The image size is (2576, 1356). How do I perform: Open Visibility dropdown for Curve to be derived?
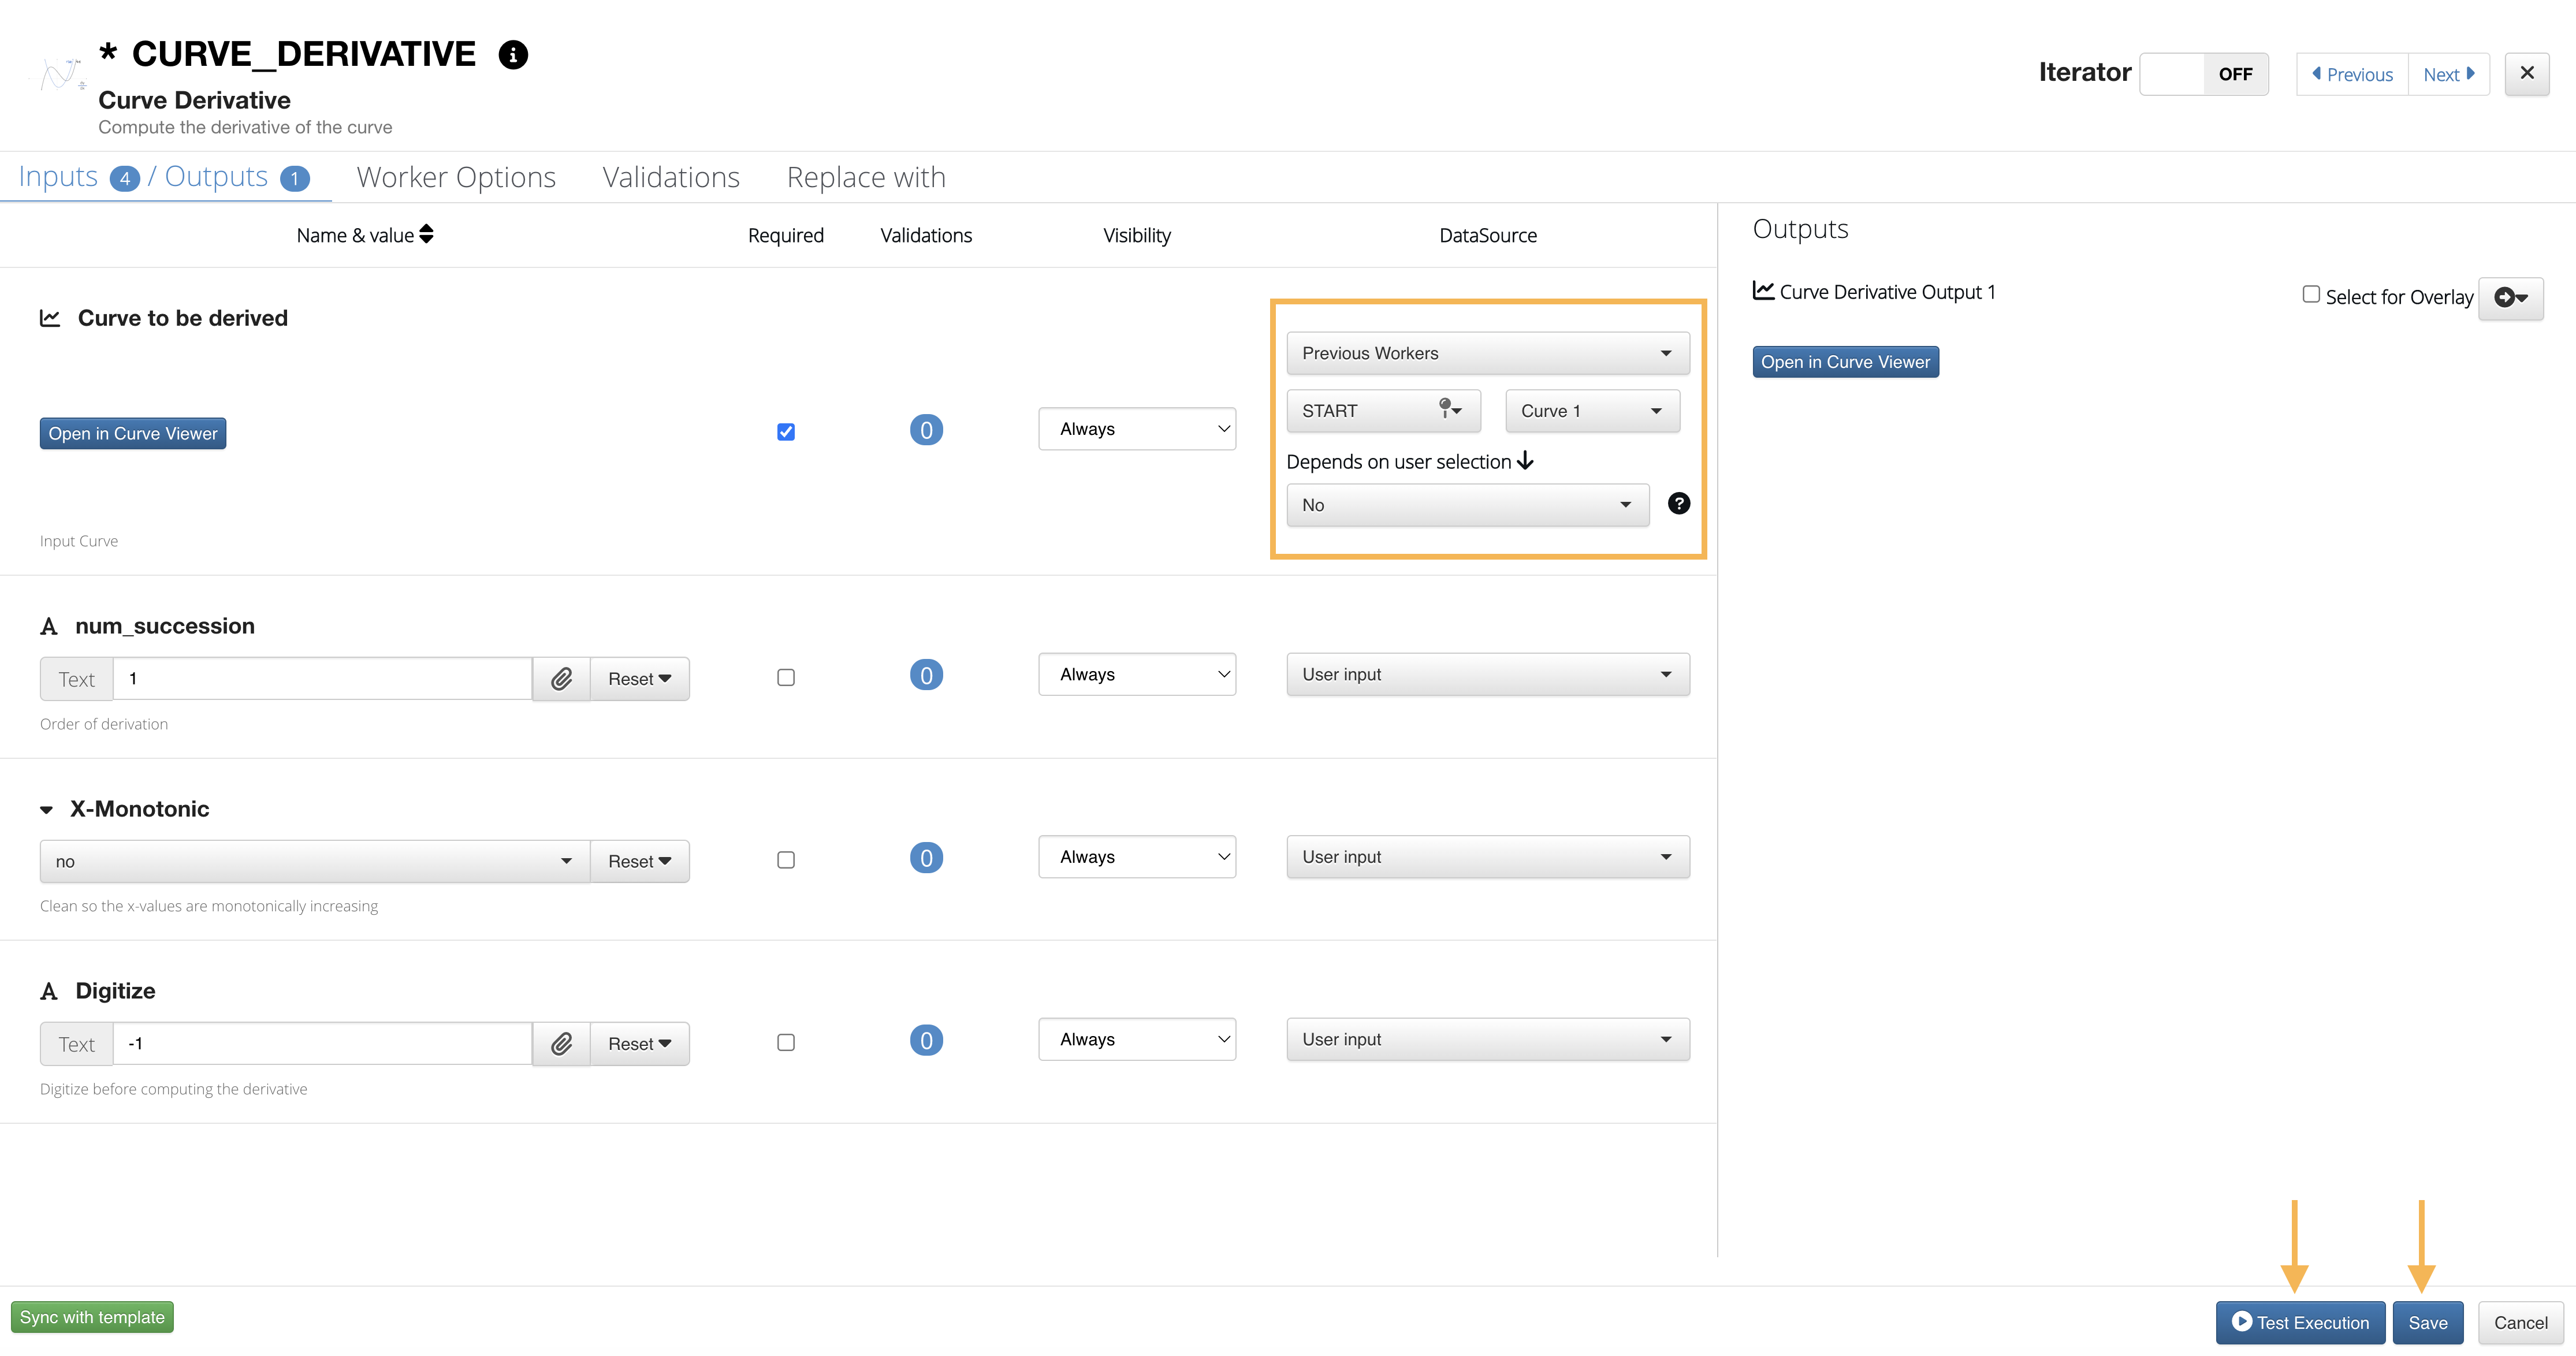(x=1137, y=429)
